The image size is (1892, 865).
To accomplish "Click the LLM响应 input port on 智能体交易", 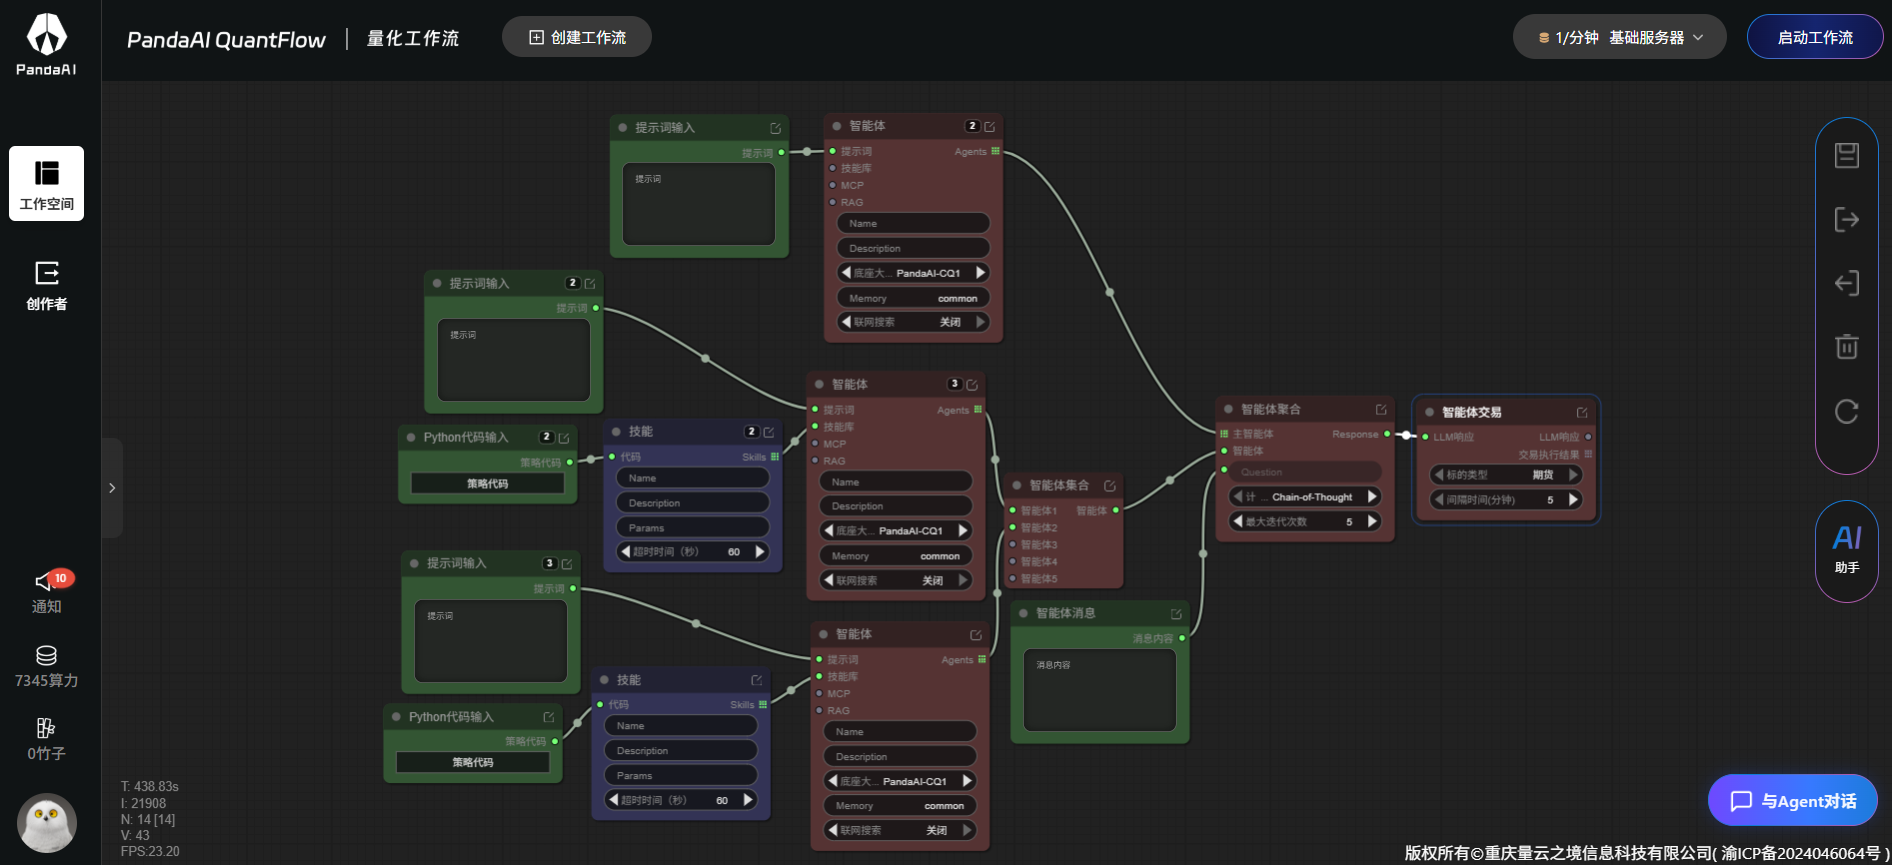I will point(1425,436).
